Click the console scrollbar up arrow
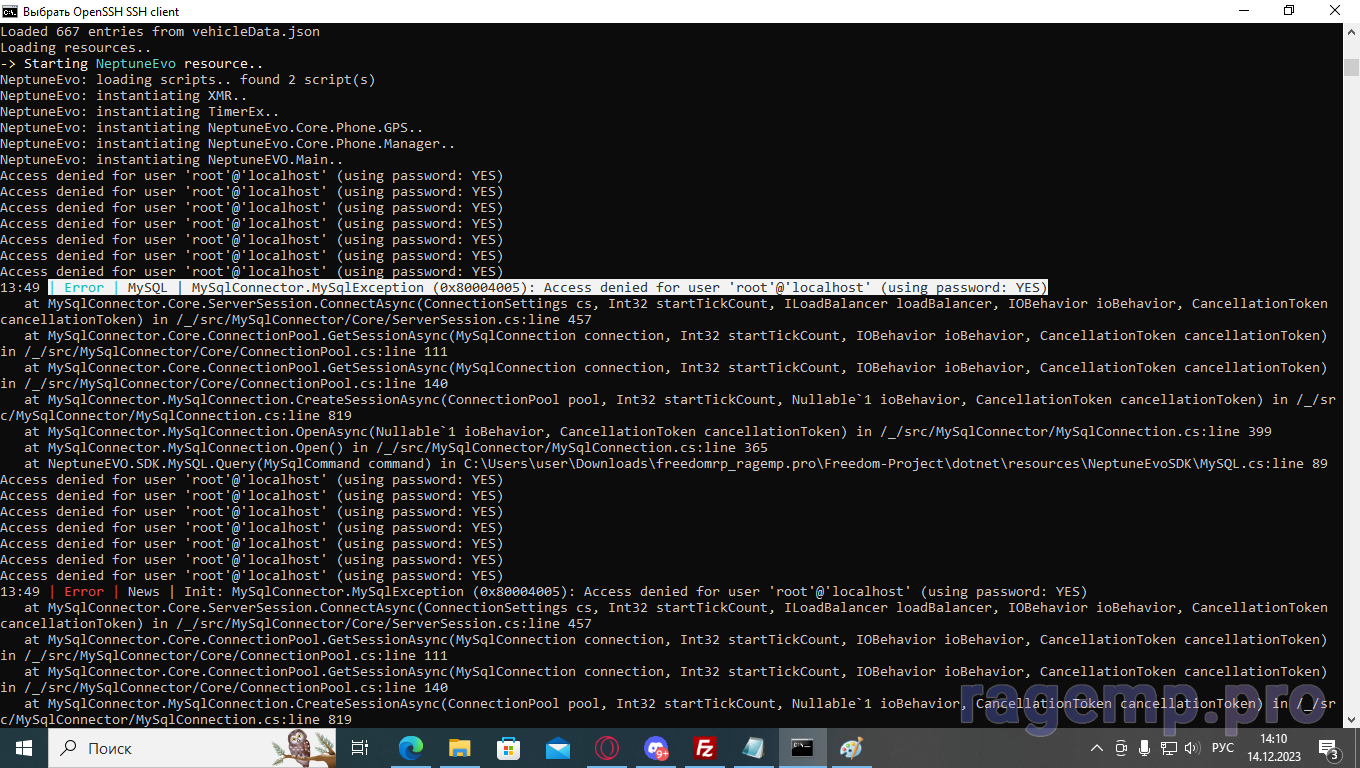Viewport: 1360px width, 768px height. pyautogui.click(x=1351, y=32)
